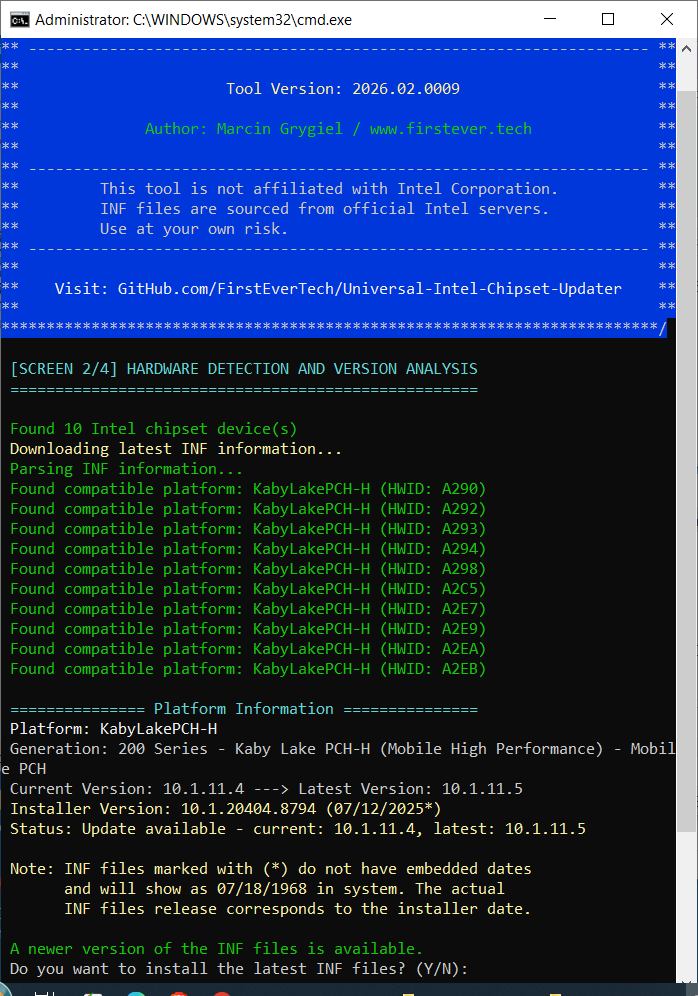Click 'Found 10 Intel chipset device(s)'

pyautogui.click(x=154, y=429)
